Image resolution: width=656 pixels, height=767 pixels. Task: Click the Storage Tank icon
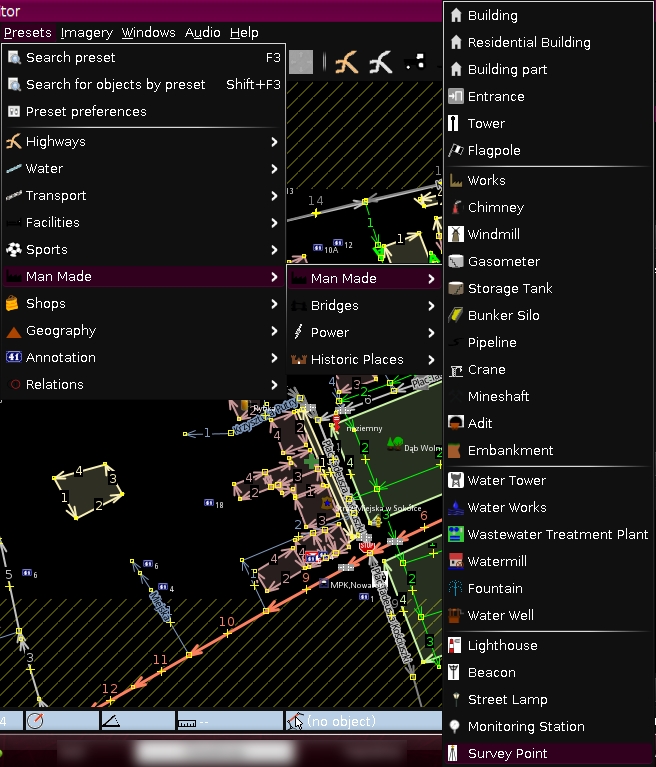coord(456,288)
